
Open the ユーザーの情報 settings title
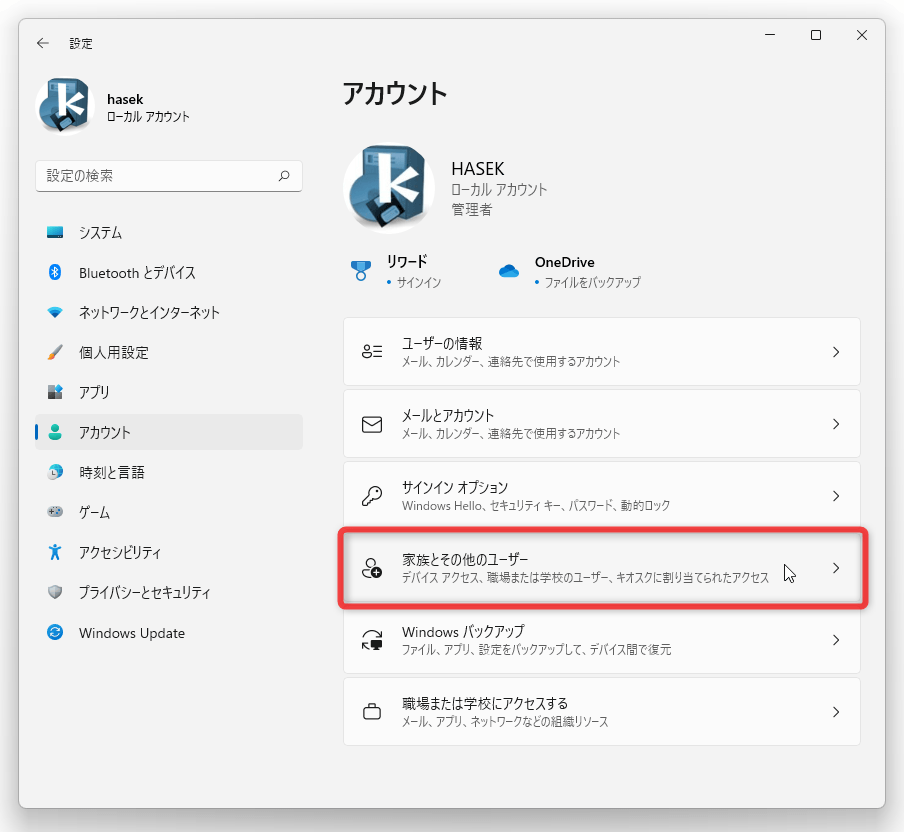[x=442, y=344]
